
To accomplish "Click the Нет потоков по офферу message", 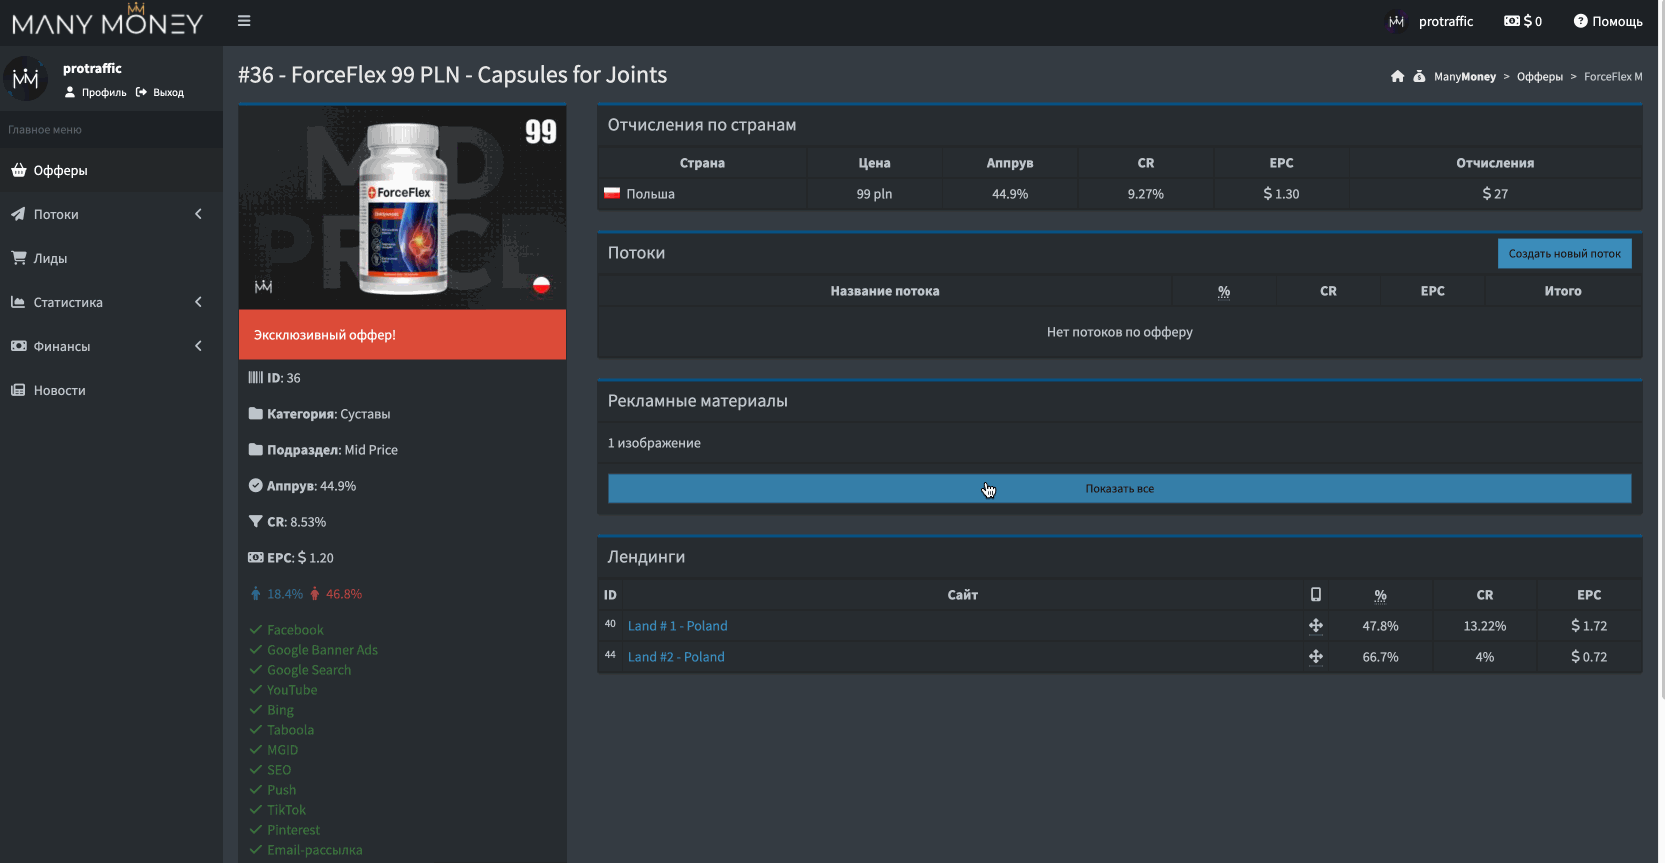I will point(1119,332).
